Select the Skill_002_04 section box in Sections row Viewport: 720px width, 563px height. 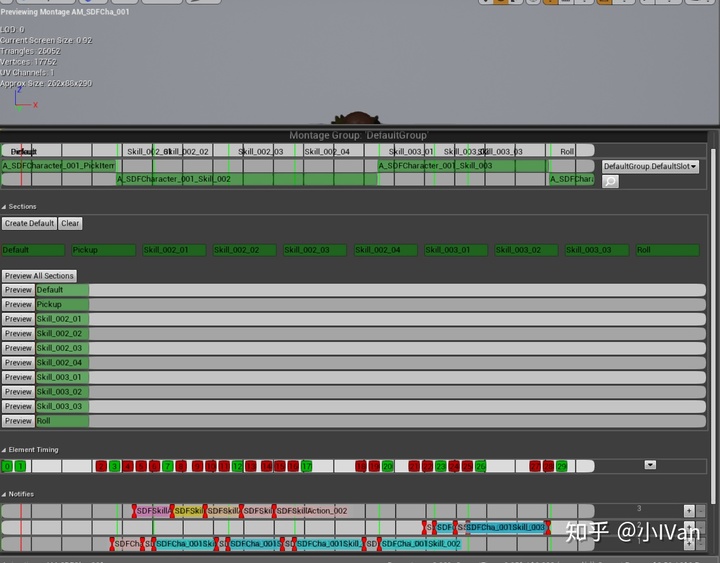point(386,250)
